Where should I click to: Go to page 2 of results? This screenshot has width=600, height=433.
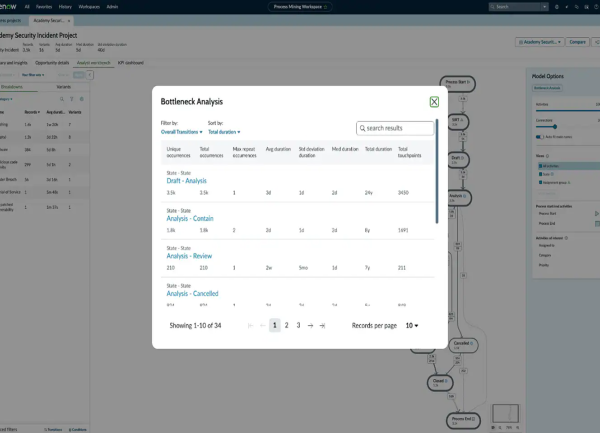tap(286, 326)
